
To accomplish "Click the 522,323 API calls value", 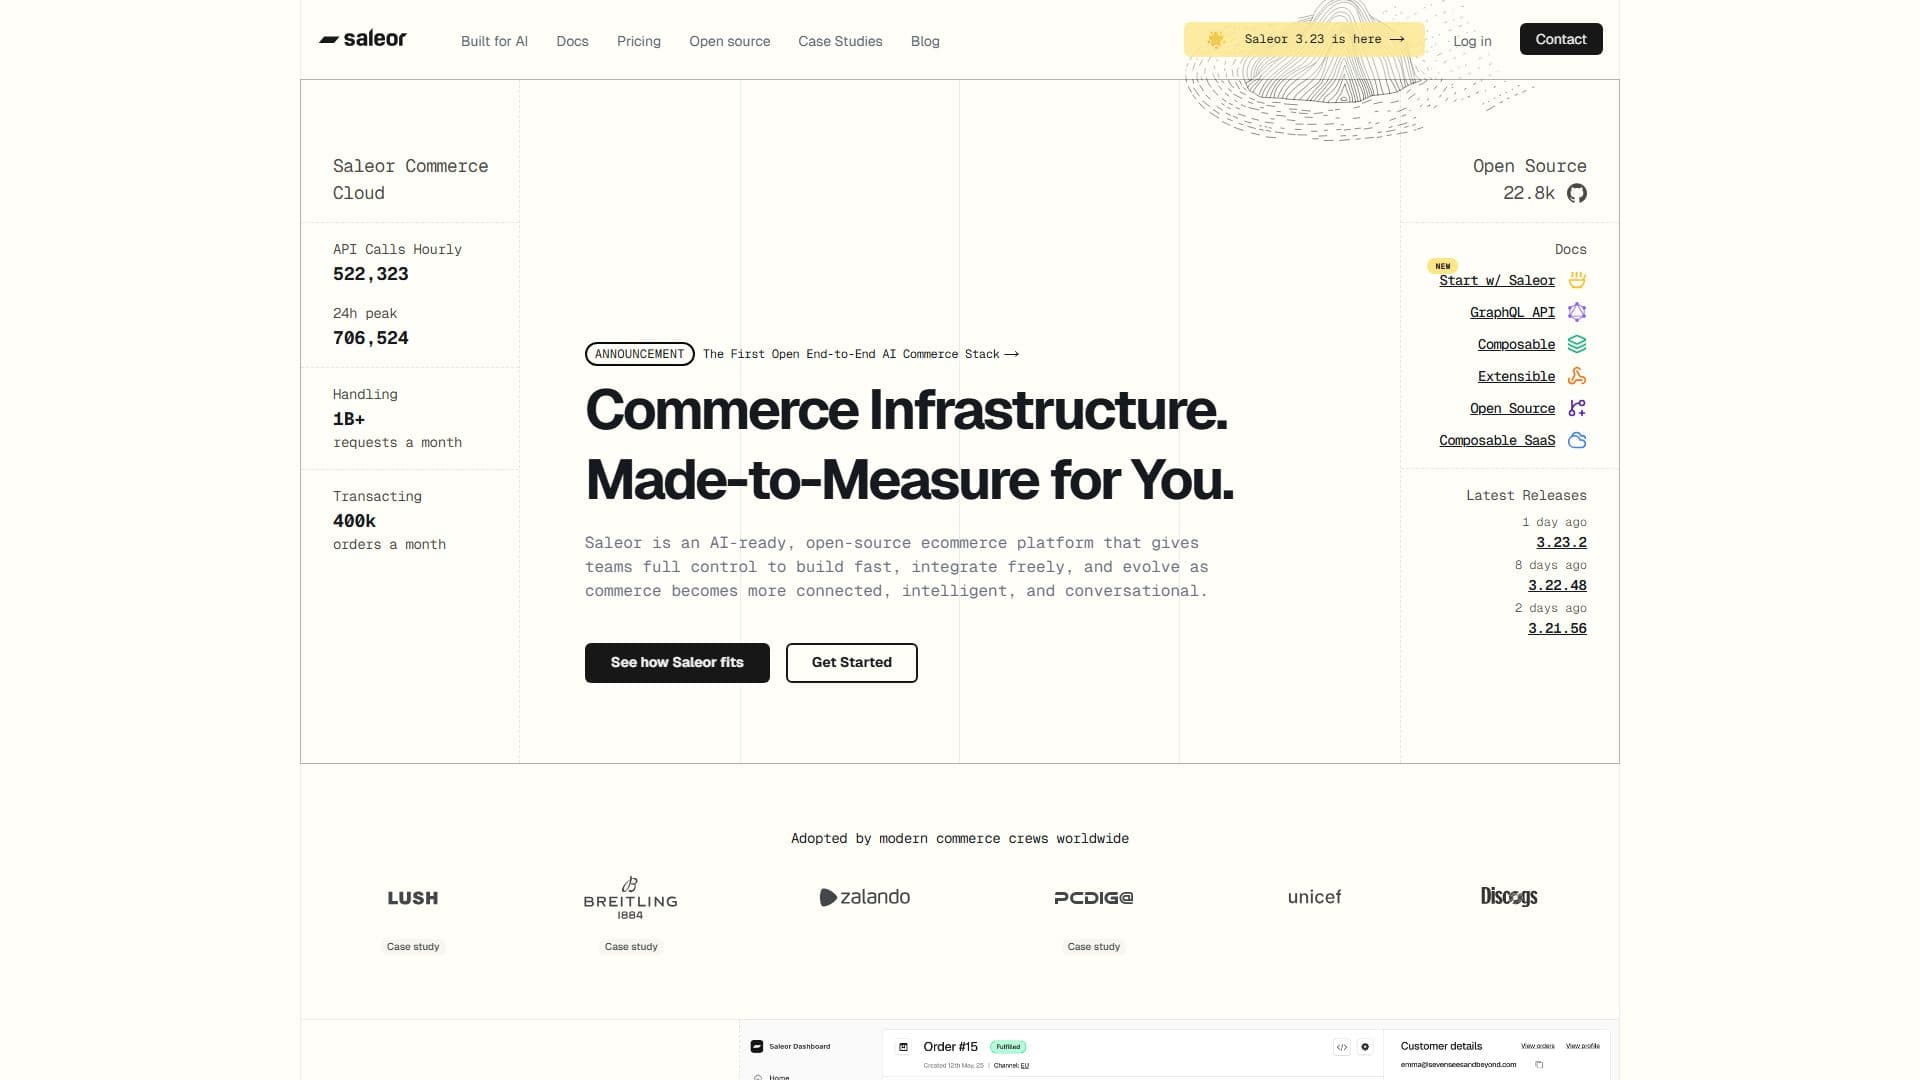I will pyautogui.click(x=371, y=274).
